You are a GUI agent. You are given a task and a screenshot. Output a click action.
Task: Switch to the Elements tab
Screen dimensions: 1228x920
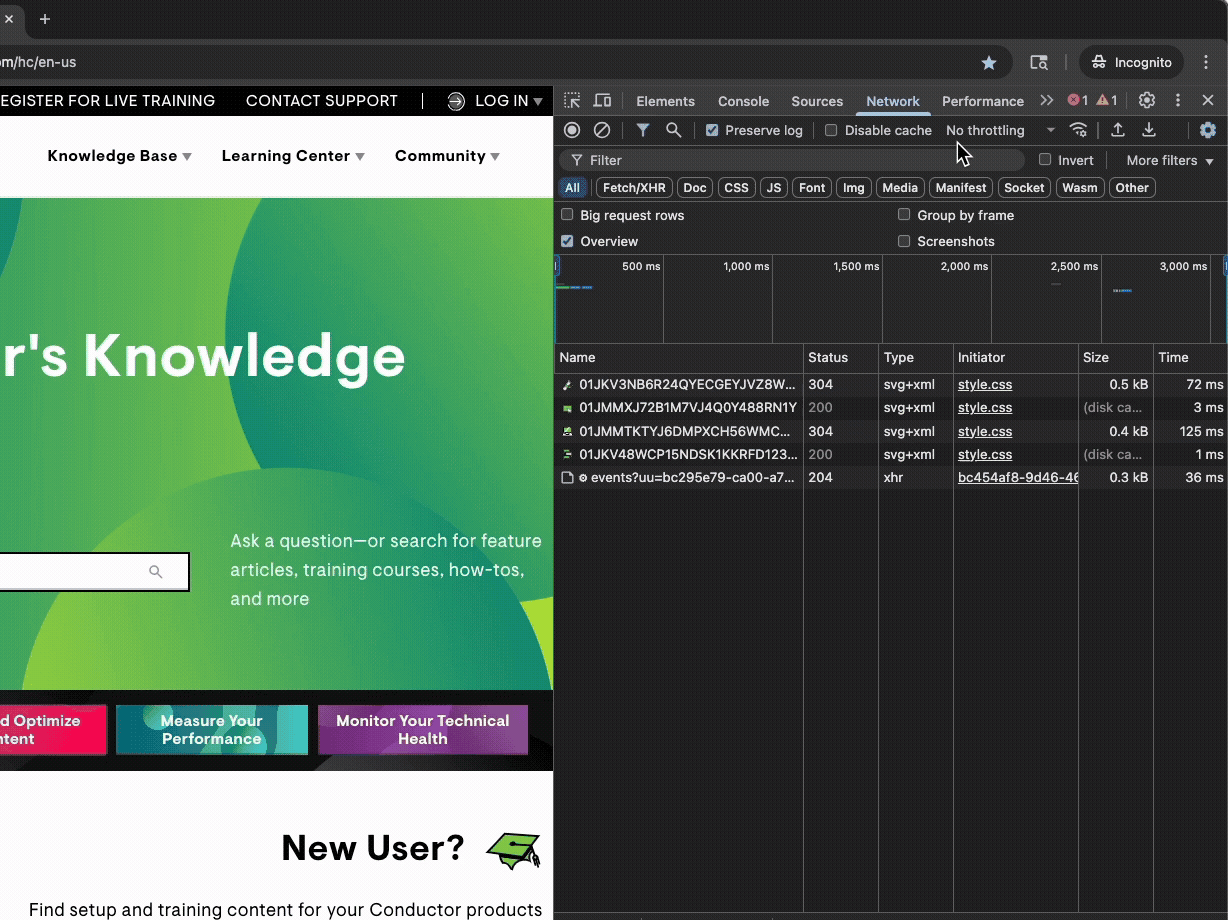click(665, 101)
